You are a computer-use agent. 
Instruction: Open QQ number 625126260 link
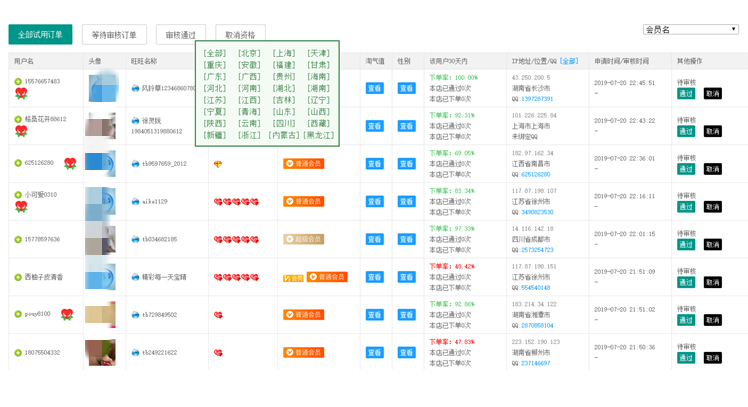coord(534,175)
